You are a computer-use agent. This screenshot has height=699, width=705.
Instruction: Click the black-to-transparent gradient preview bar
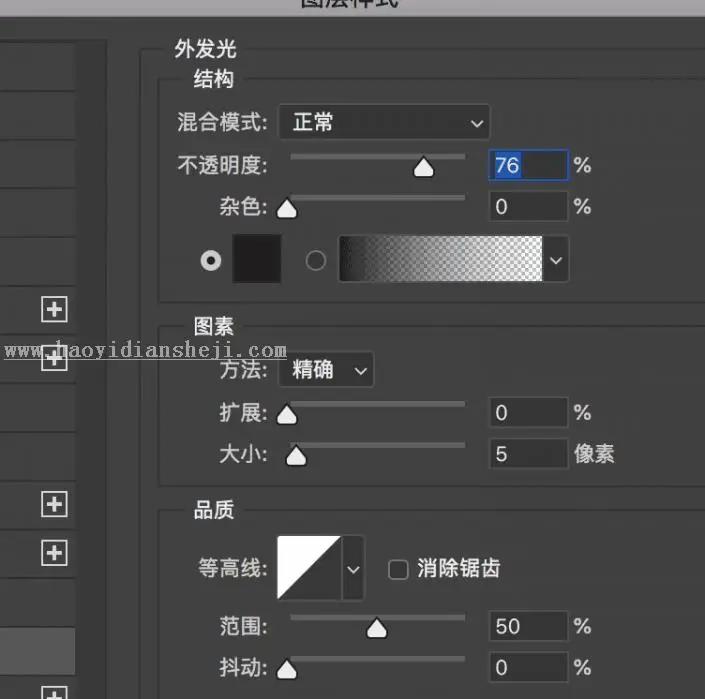click(441, 258)
